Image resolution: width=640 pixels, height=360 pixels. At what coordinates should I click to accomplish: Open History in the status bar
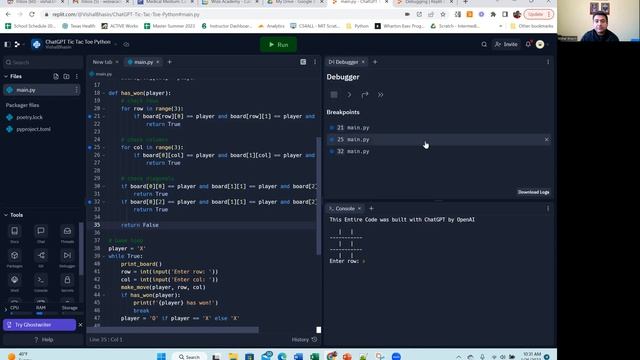tap(304, 340)
